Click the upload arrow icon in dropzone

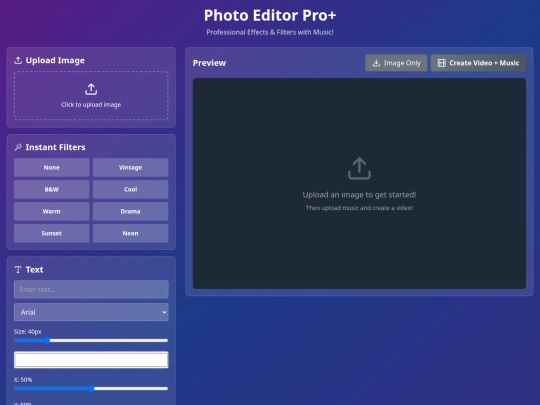coord(91,89)
